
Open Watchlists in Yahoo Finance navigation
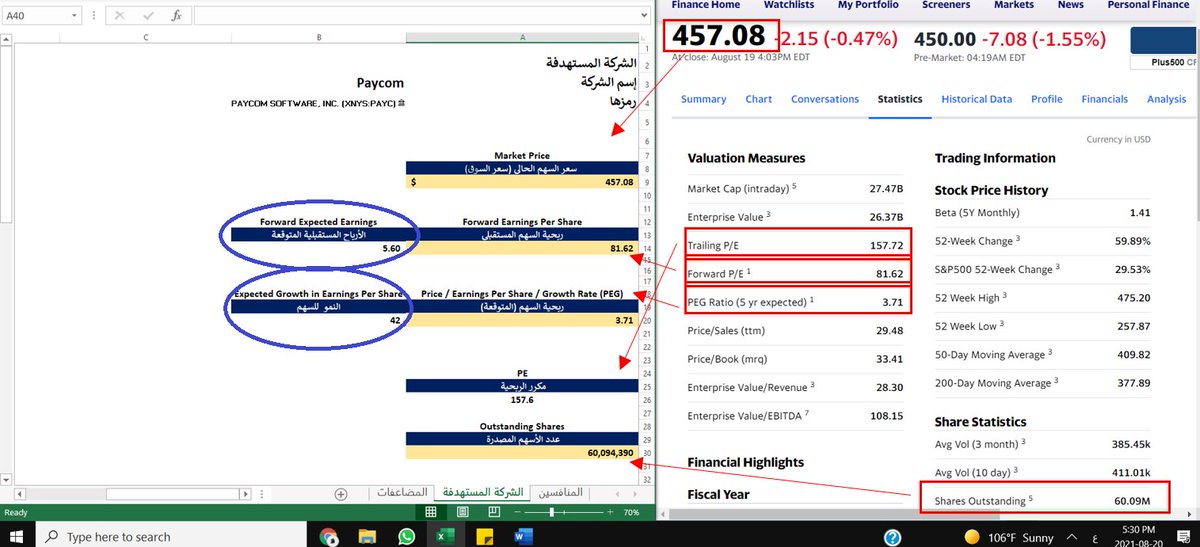789,5
